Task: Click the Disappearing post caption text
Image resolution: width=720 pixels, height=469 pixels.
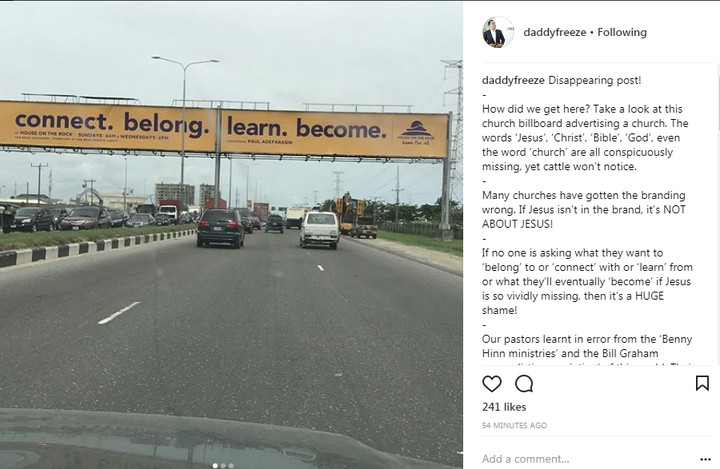Action: [x=594, y=80]
